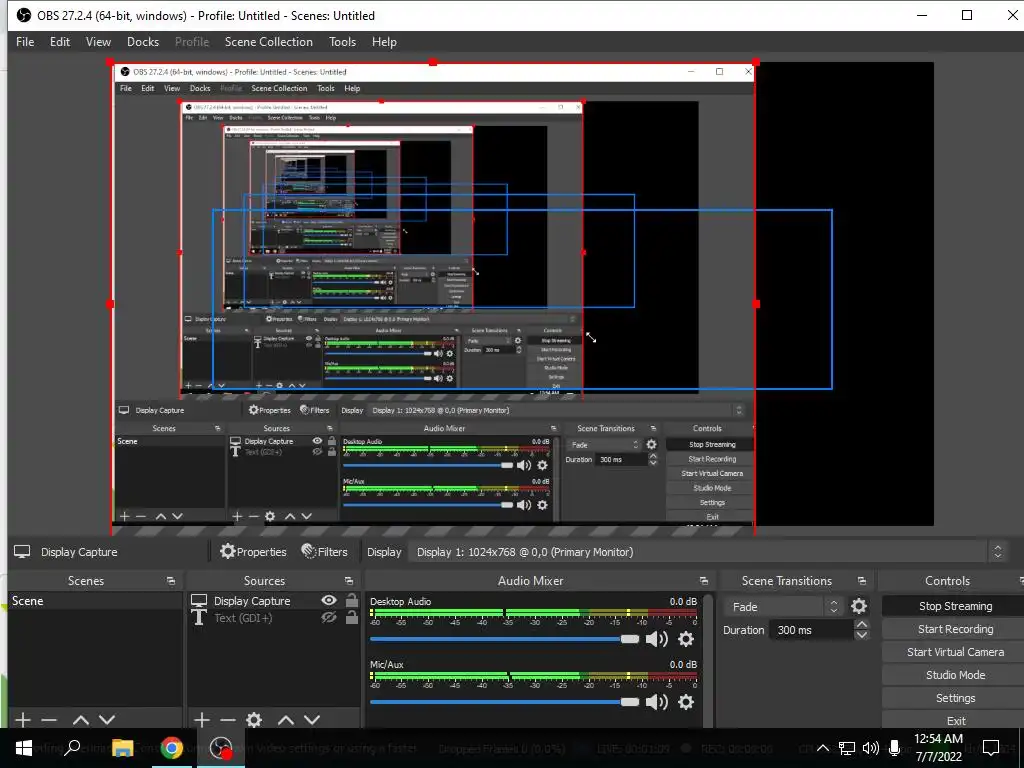The image size is (1024, 768).
Task: Click the Display Capture monitor icon in toolbar
Action: [x=22, y=552]
